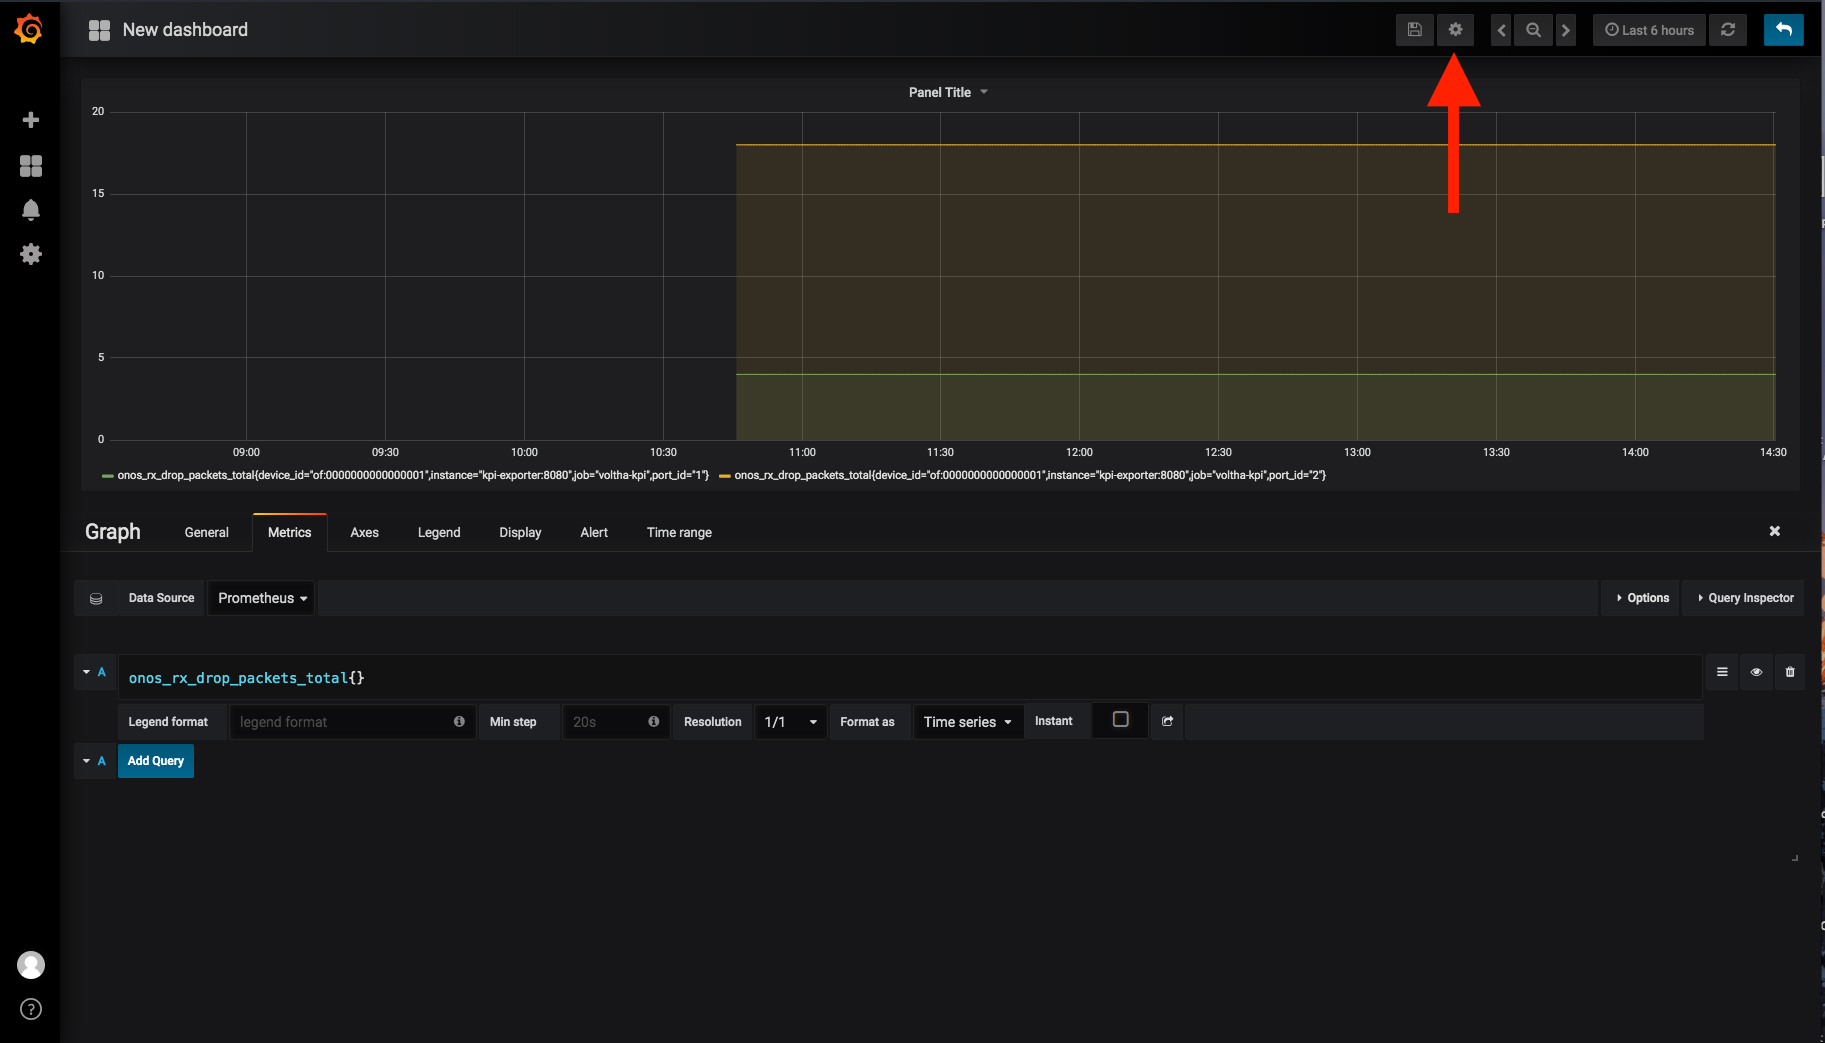Click the Data Source label
Viewport: 1825px width, 1043px height.
tap(161, 598)
